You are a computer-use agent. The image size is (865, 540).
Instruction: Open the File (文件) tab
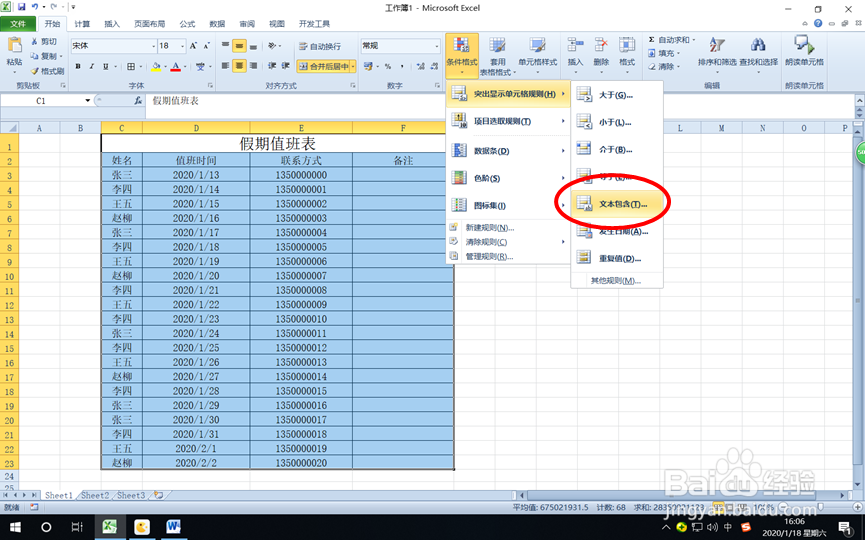coord(18,24)
